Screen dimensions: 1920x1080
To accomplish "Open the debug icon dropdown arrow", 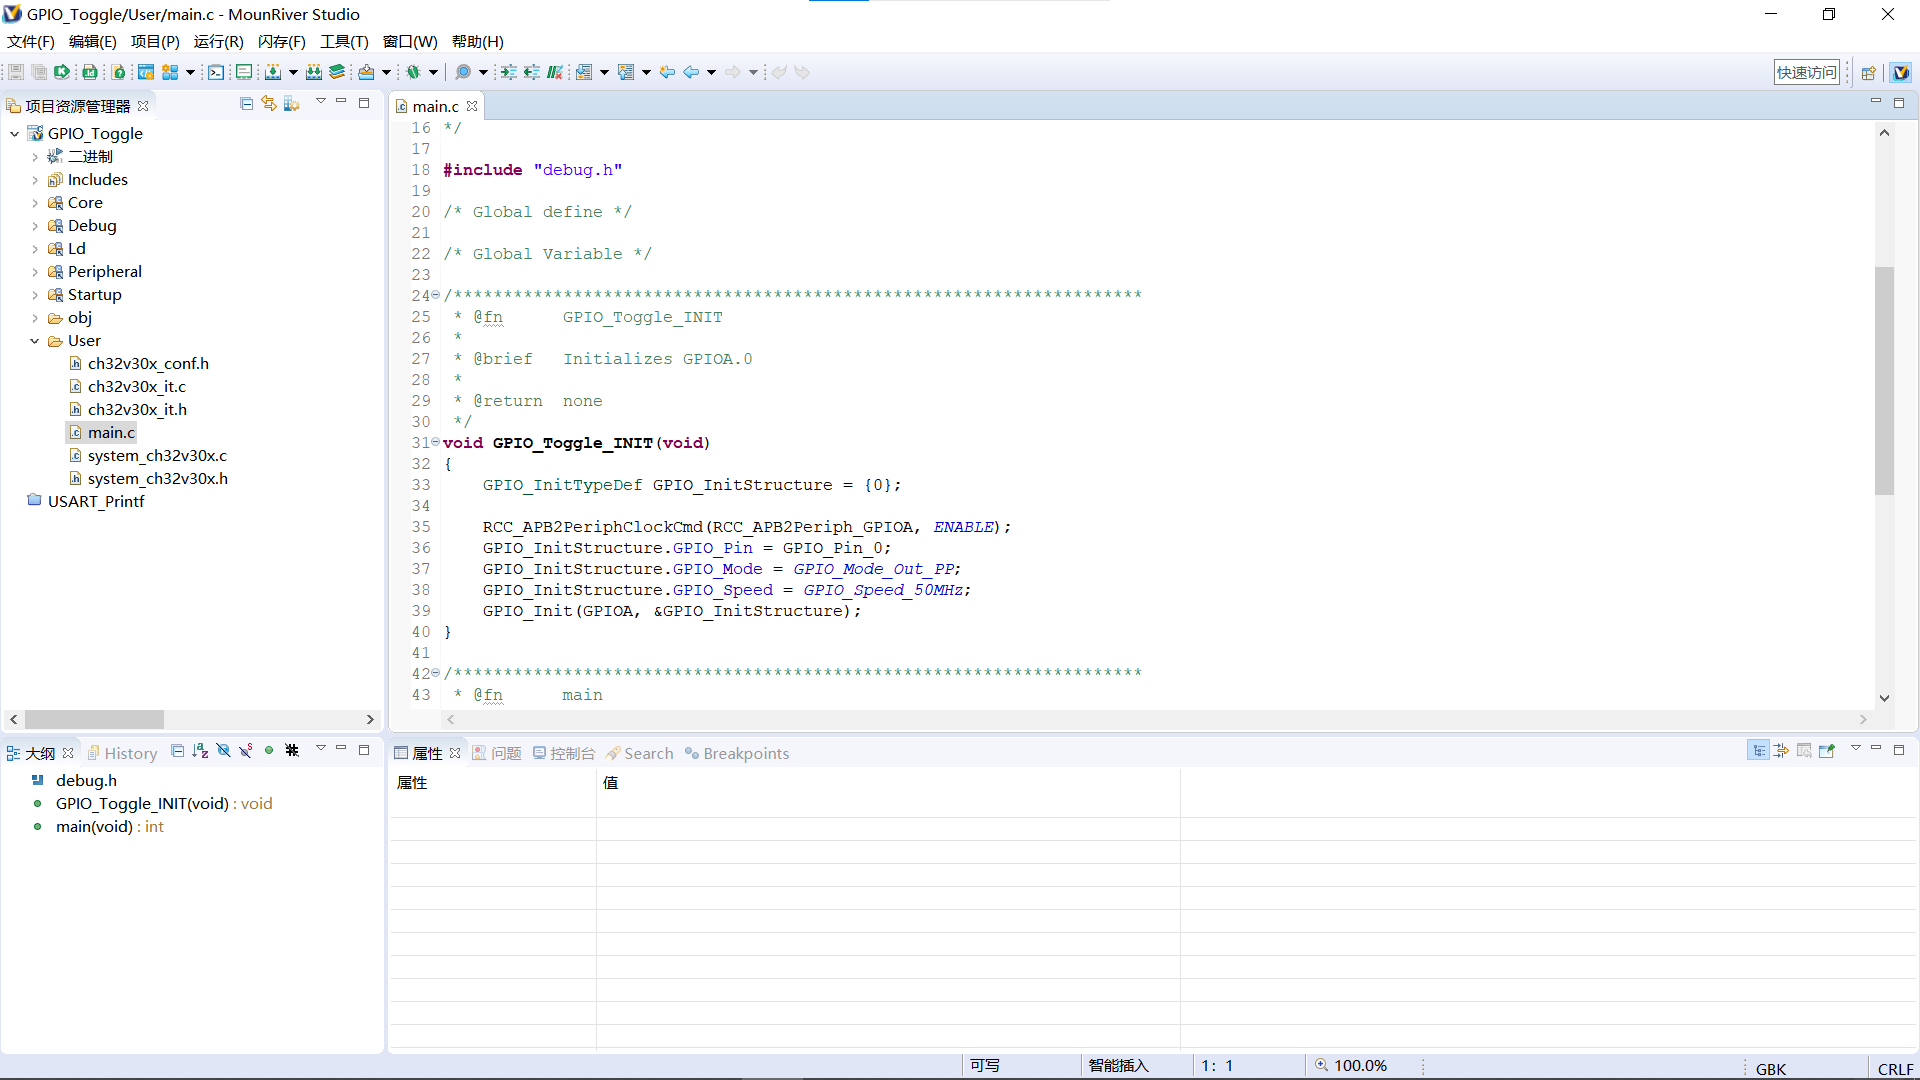I will pyautogui.click(x=434, y=72).
